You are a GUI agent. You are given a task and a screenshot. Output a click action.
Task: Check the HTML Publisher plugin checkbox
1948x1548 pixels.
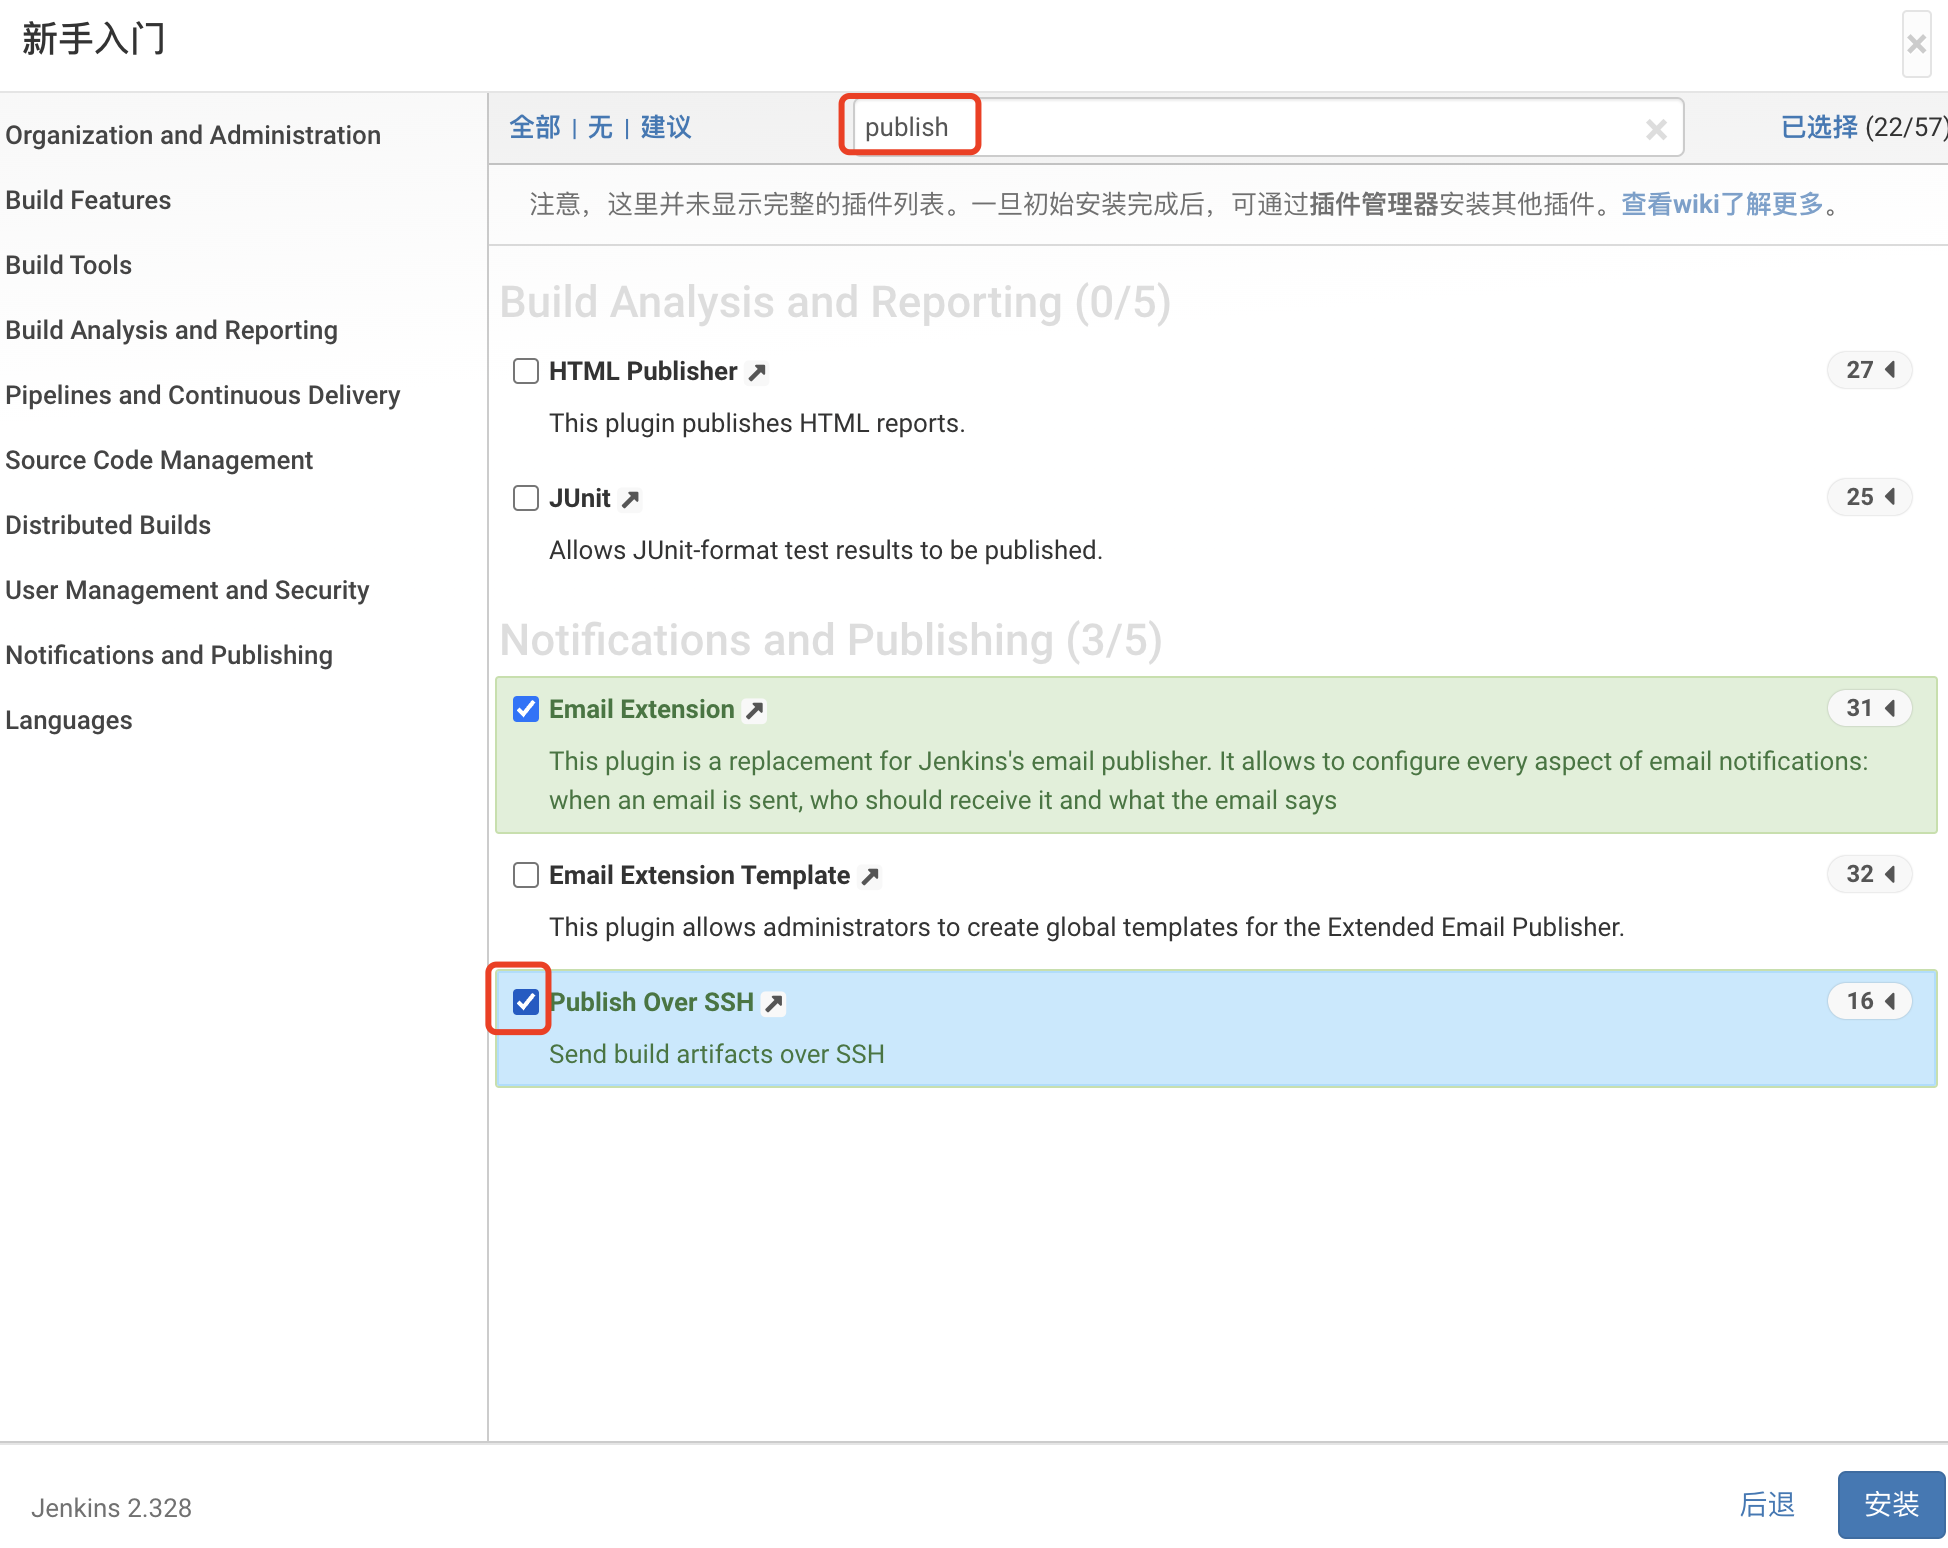tap(526, 371)
